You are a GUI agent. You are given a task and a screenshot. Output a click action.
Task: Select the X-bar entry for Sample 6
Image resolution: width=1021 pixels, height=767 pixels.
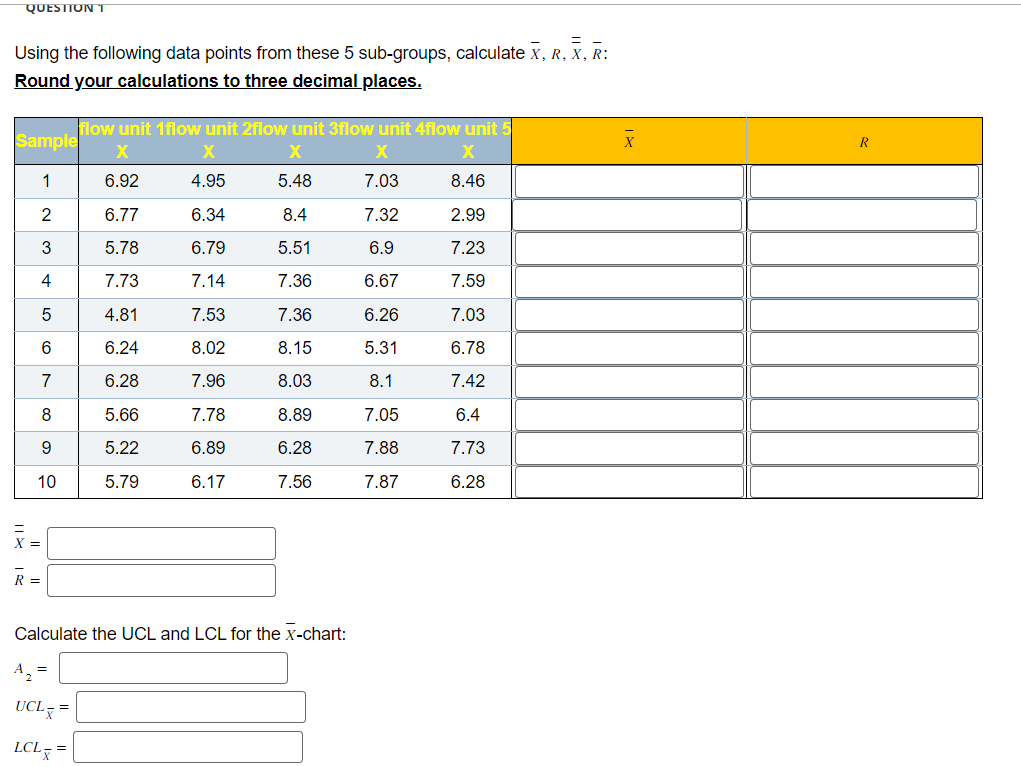coord(628,347)
